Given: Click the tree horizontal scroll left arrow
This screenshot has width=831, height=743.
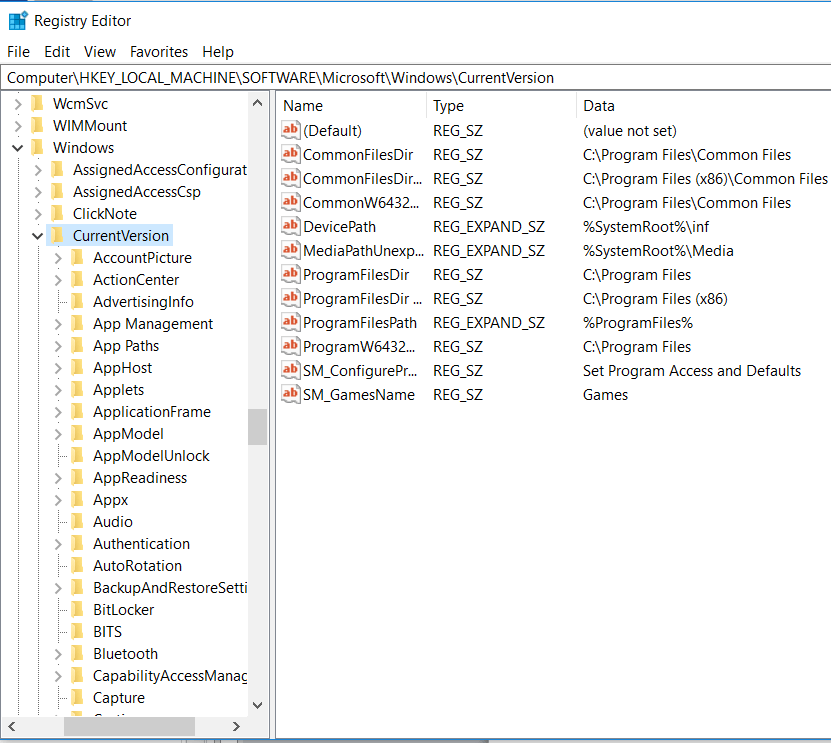Looking at the screenshot, I should click(12, 726).
